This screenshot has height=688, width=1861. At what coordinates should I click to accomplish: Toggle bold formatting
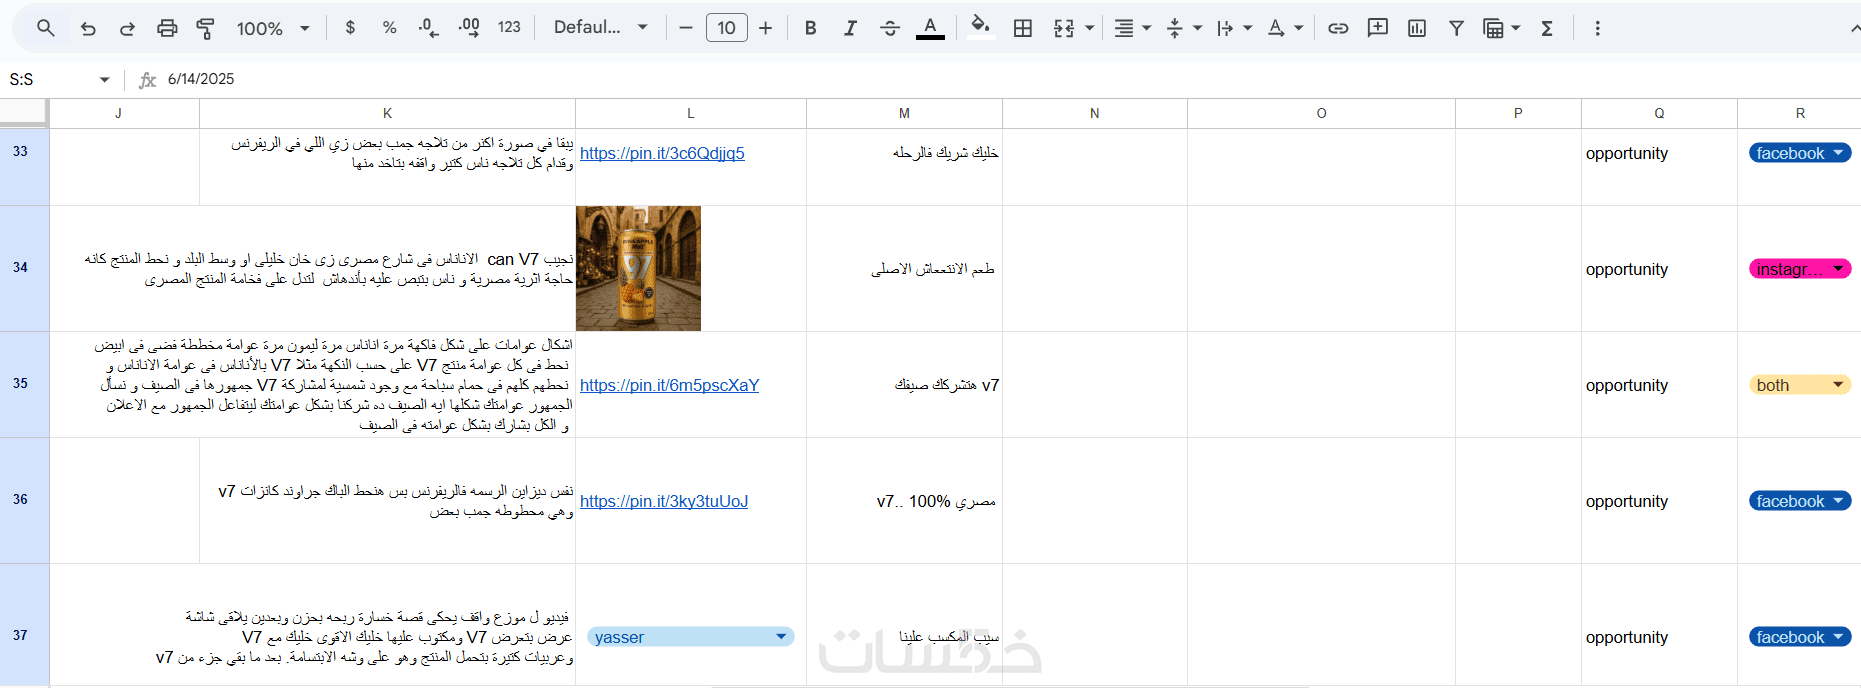[x=811, y=28]
